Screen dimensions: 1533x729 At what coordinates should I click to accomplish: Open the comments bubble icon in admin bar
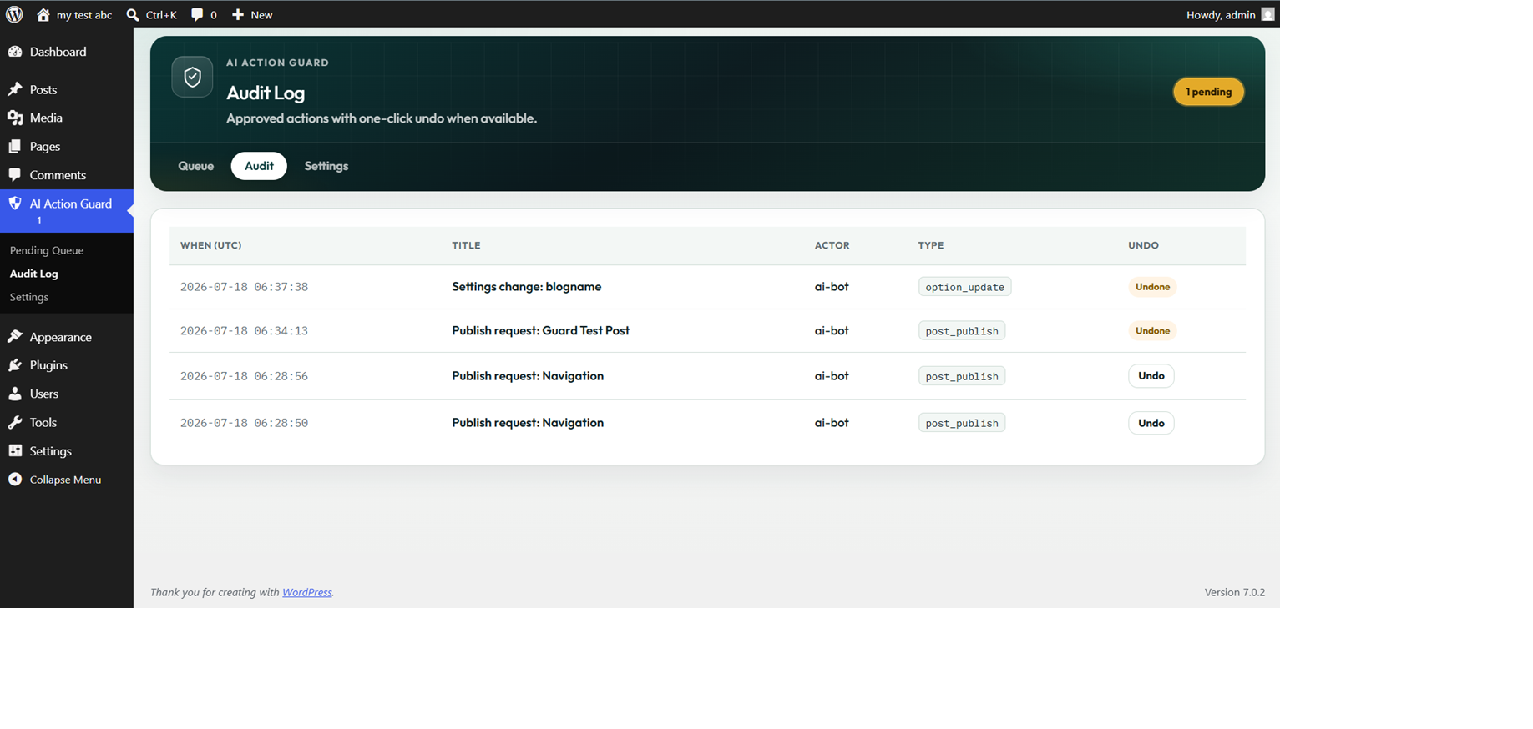click(x=197, y=15)
